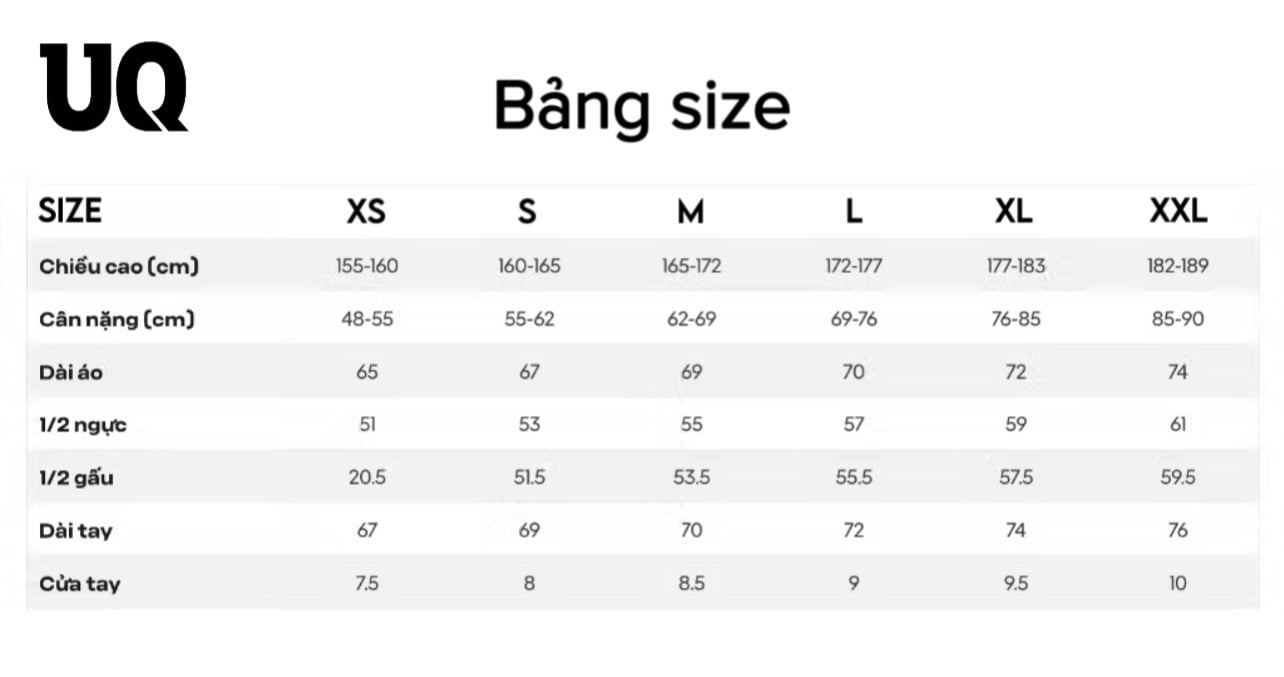Click the 20.5 hem value for XS
This screenshot has width=1284, height=677.
[x=367, y=478]
